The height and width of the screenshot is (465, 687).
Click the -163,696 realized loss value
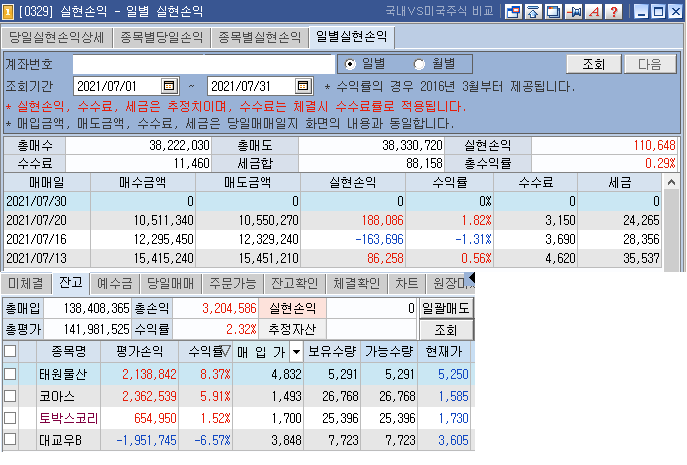pos(379,239)
